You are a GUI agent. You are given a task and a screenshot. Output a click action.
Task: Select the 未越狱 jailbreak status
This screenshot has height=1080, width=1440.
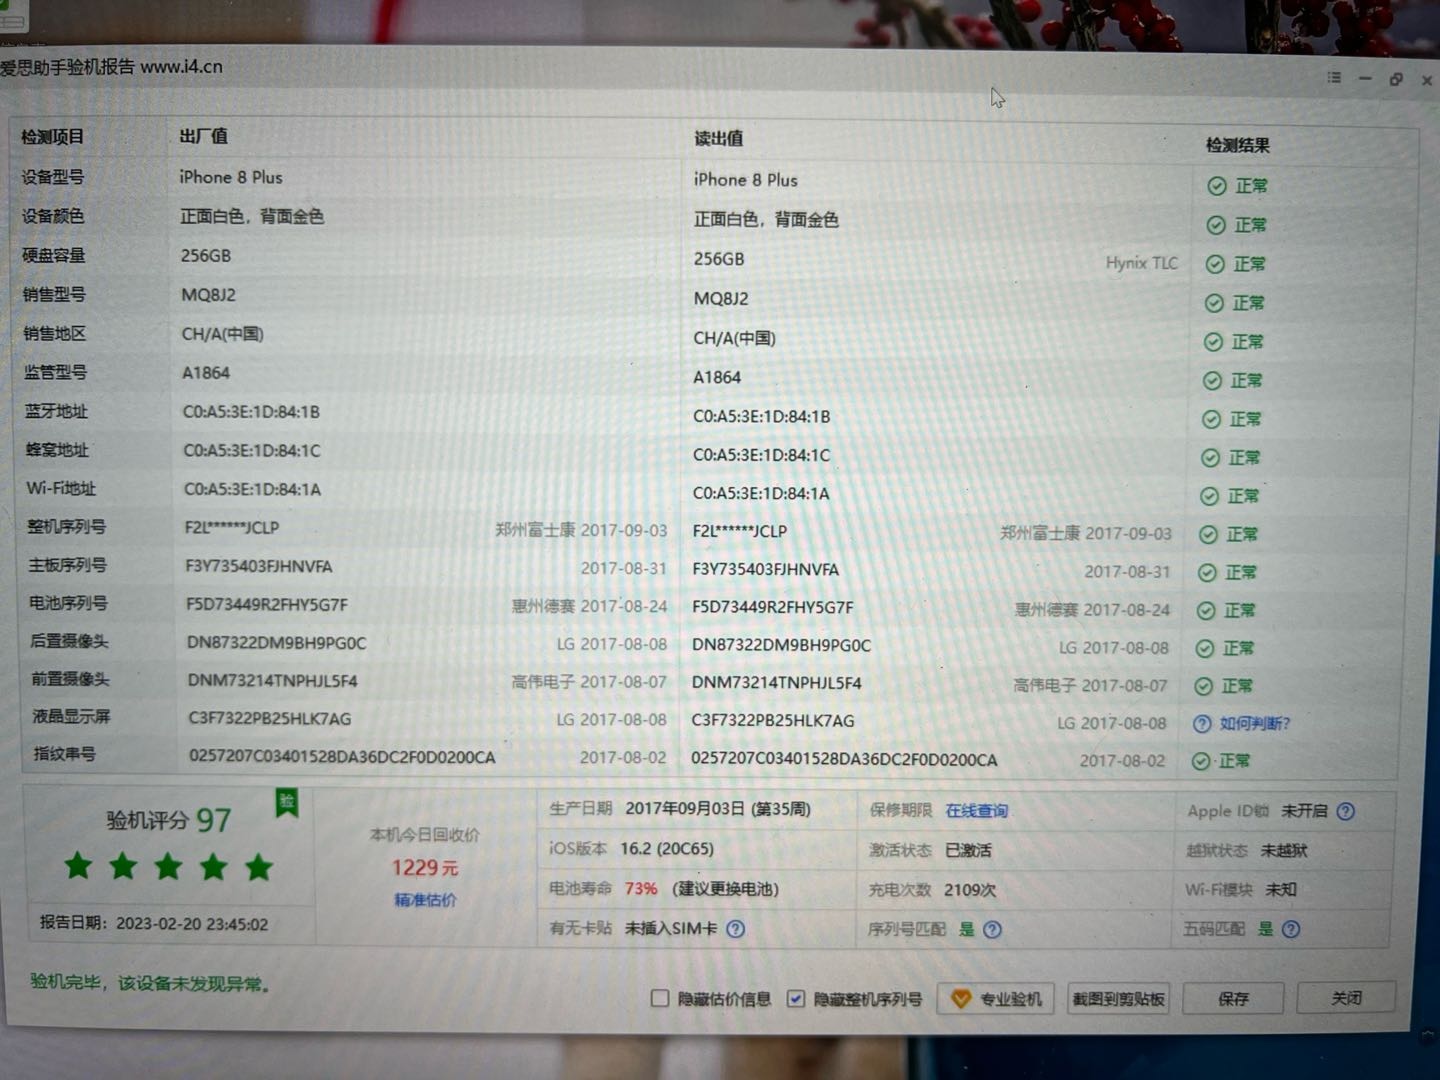1284,850
